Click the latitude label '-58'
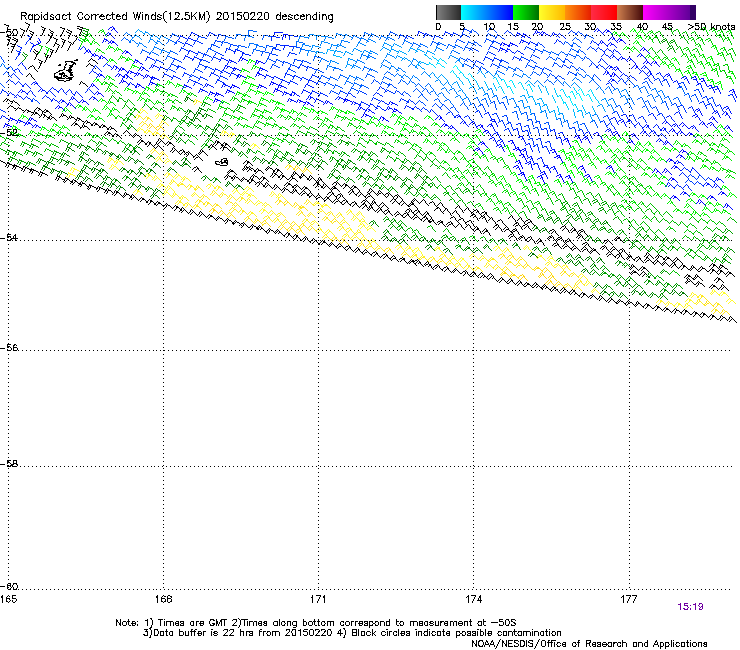The width and height of the screenshot is (740, 650). (x=9, y=464)
